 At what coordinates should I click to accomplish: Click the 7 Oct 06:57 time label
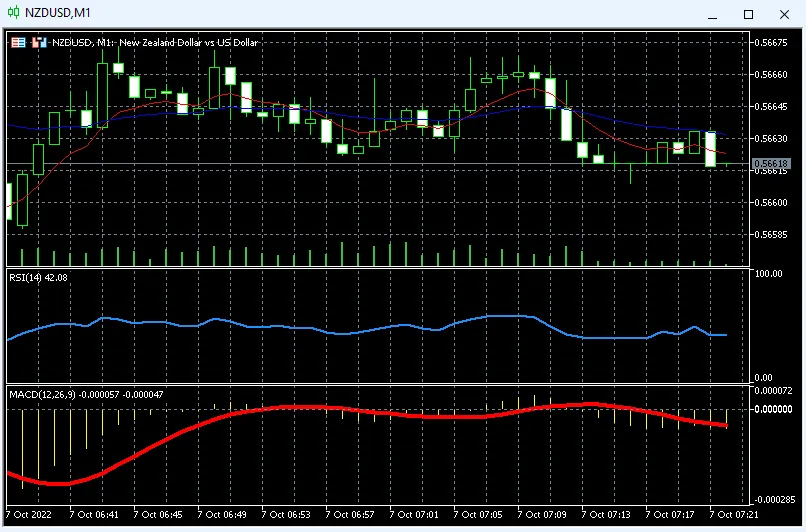point(350,515)
